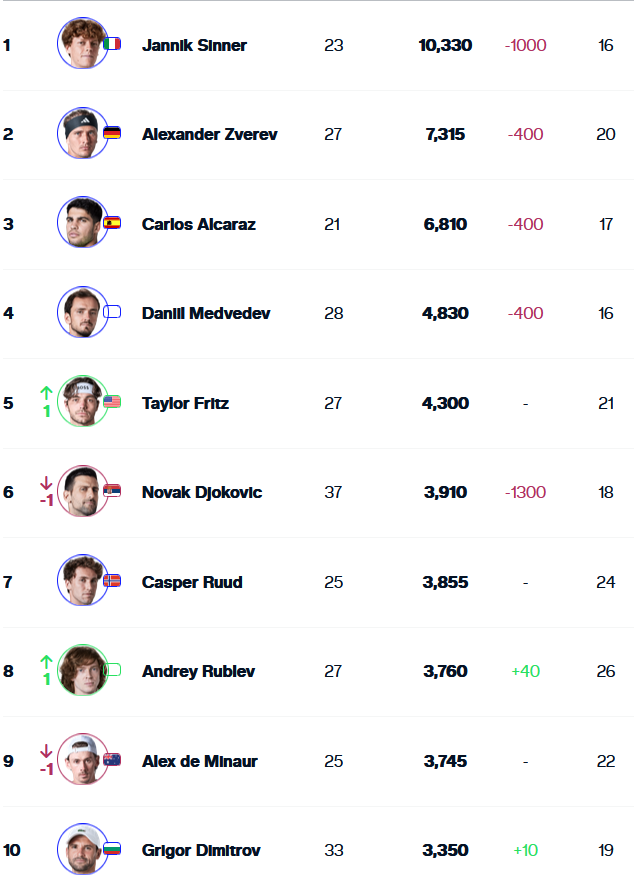Viewport: 634px width, 887px height.
Task: Click Sinner's 10,330 points value
Action: 445,45
